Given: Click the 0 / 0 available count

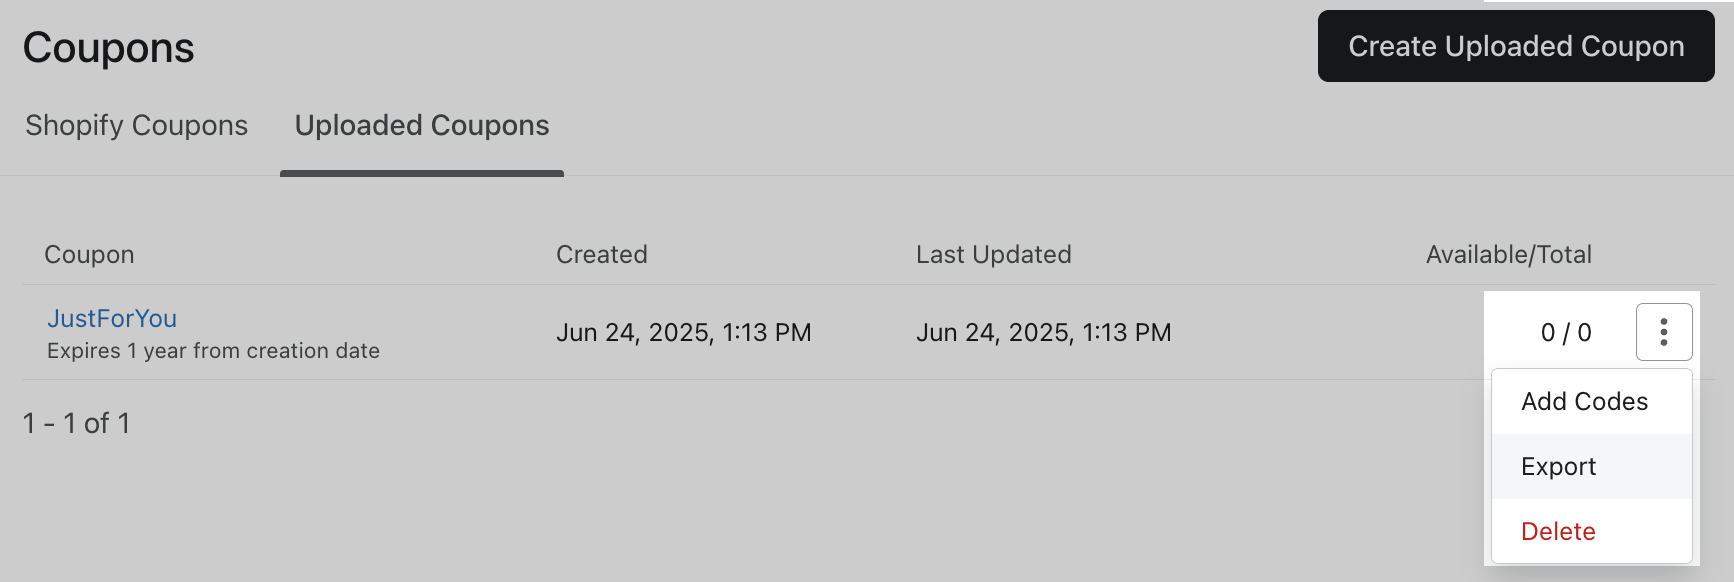Looking at the screenshot, I should (x=1565, y=332).
